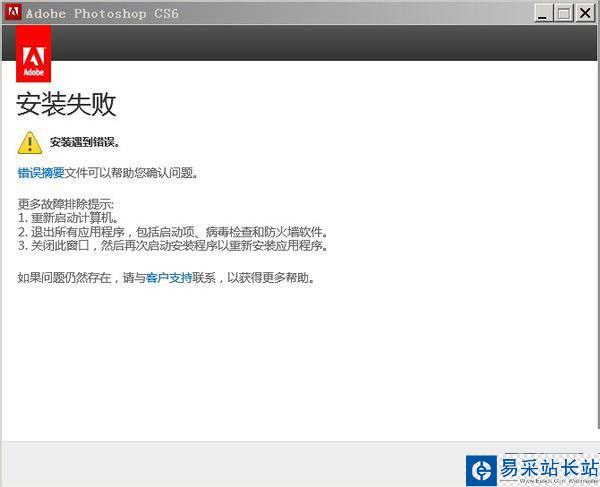The height and width of the screenshot is (487, 600).
Task: Maximize the Adobe Photoshop CS6 window
Action: pyautogui.click(x=564, y=13)
